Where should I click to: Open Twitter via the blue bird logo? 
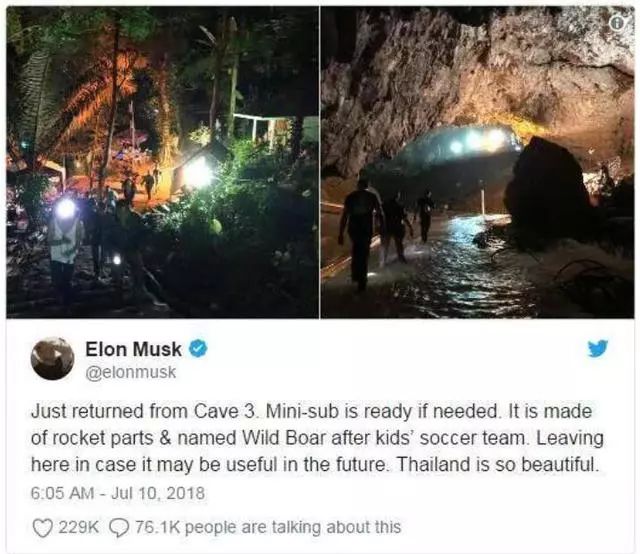point(598,348)
